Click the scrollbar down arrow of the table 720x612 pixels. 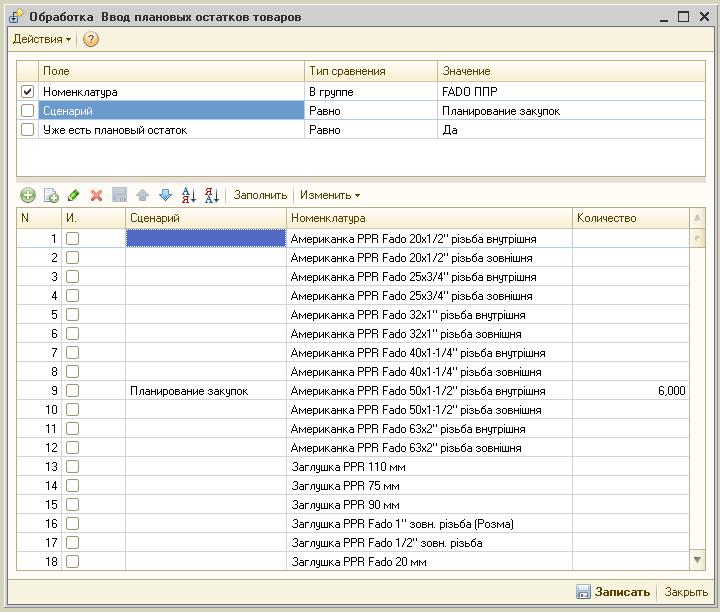coord(697,560)
